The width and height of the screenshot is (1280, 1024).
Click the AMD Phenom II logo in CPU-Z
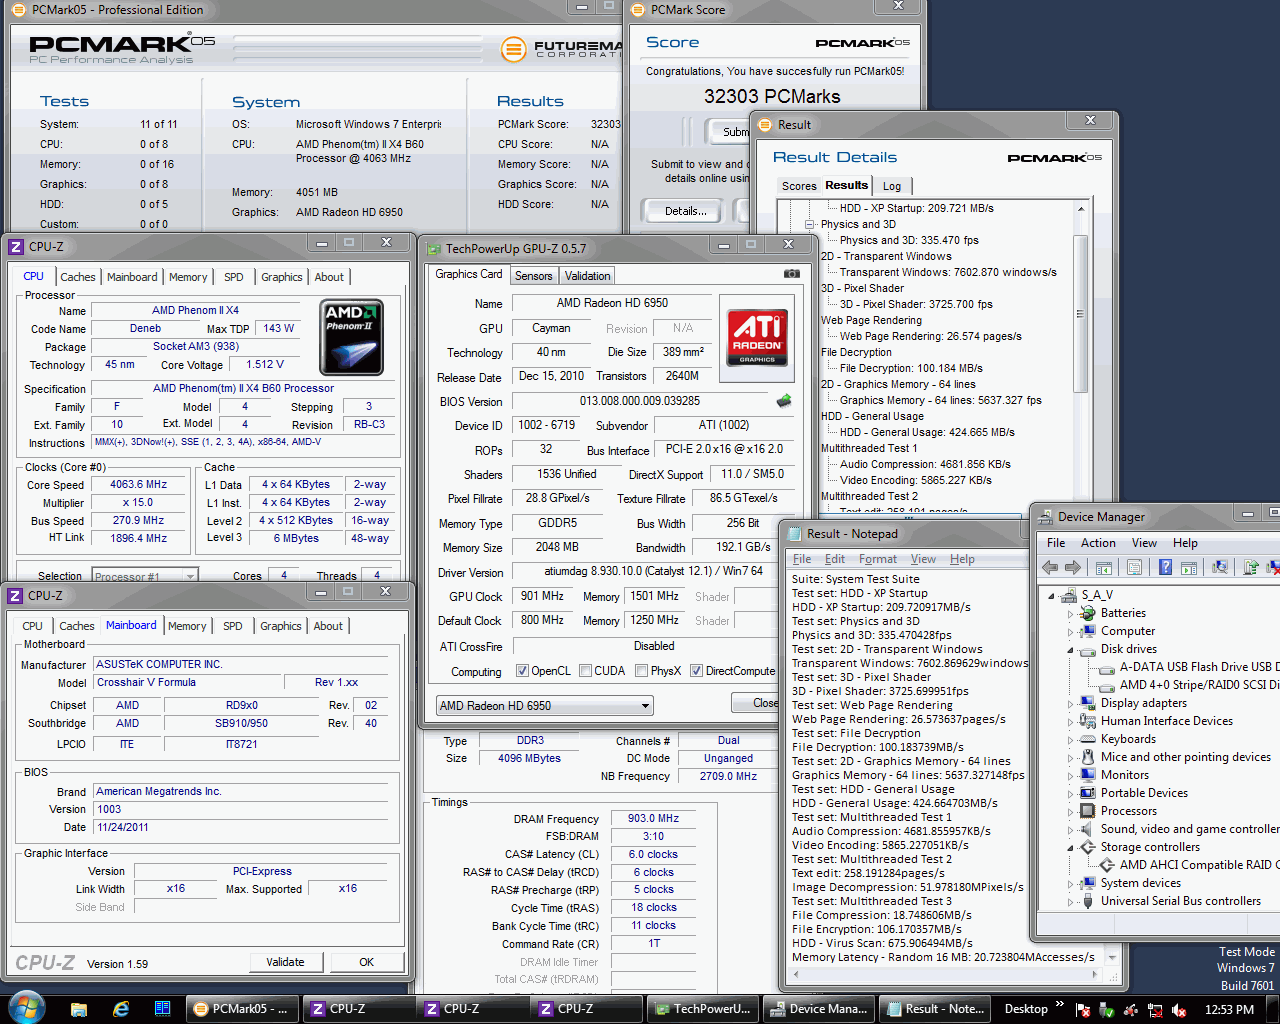[x=351, y=338]
